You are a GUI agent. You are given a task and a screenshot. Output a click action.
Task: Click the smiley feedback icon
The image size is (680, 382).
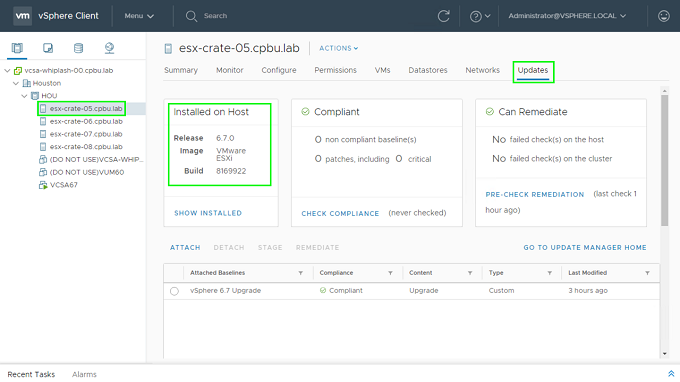click(x=664, y=16)
